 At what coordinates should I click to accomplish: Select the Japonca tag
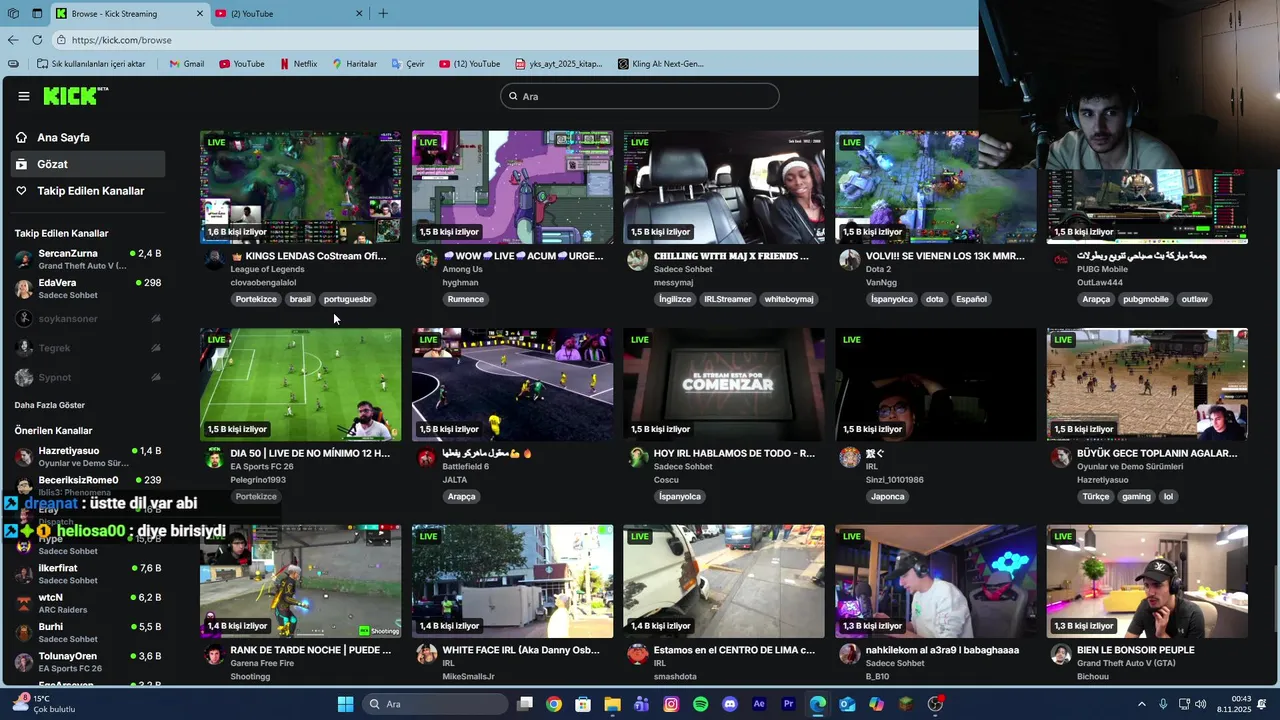coord(887,496)
